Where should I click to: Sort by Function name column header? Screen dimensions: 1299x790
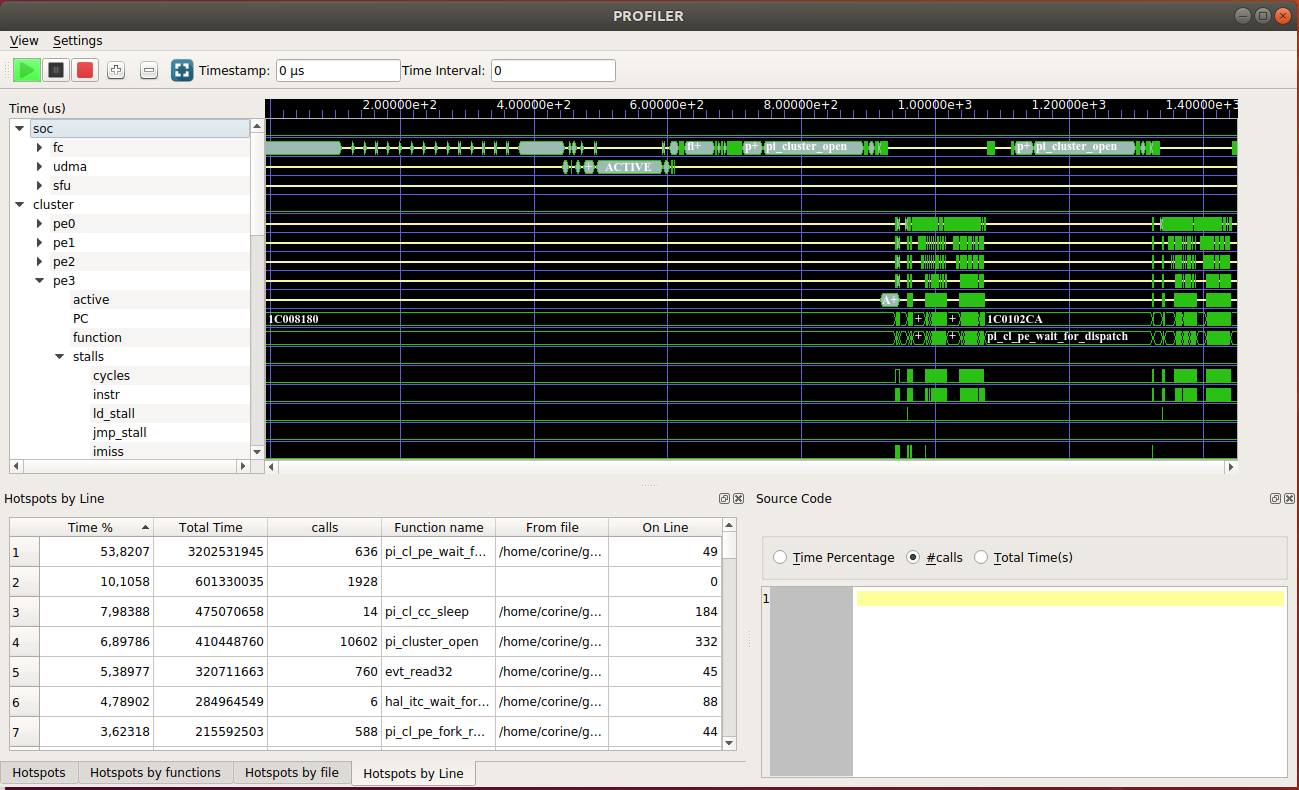(x=439, y=527)
